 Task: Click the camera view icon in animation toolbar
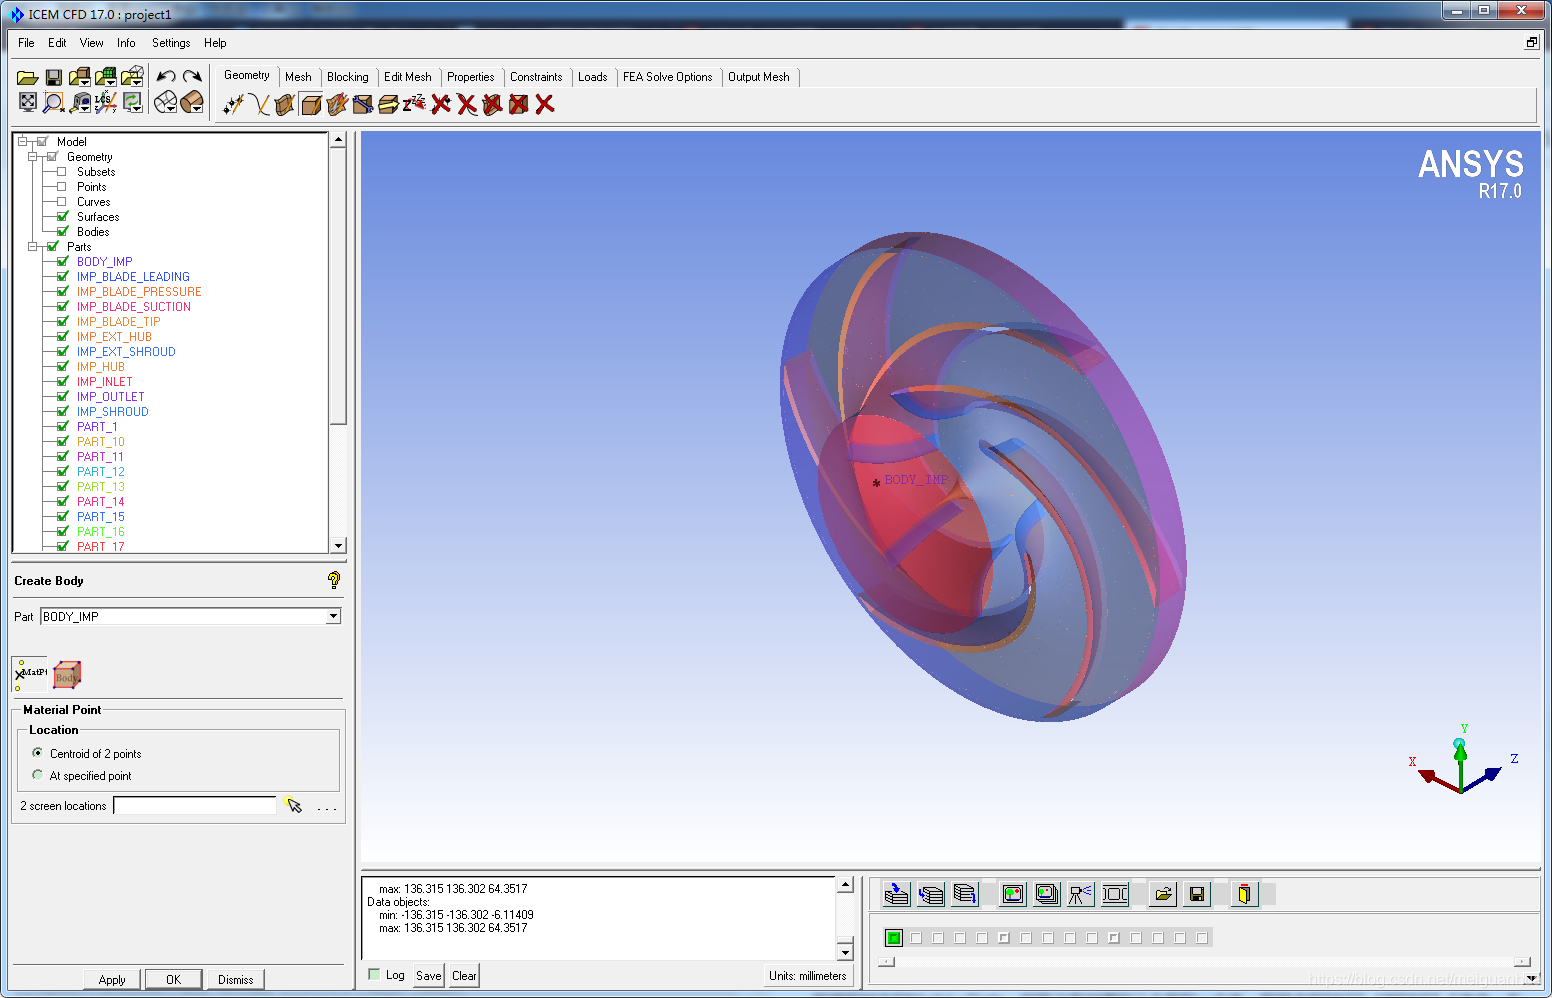[1080, 894]
